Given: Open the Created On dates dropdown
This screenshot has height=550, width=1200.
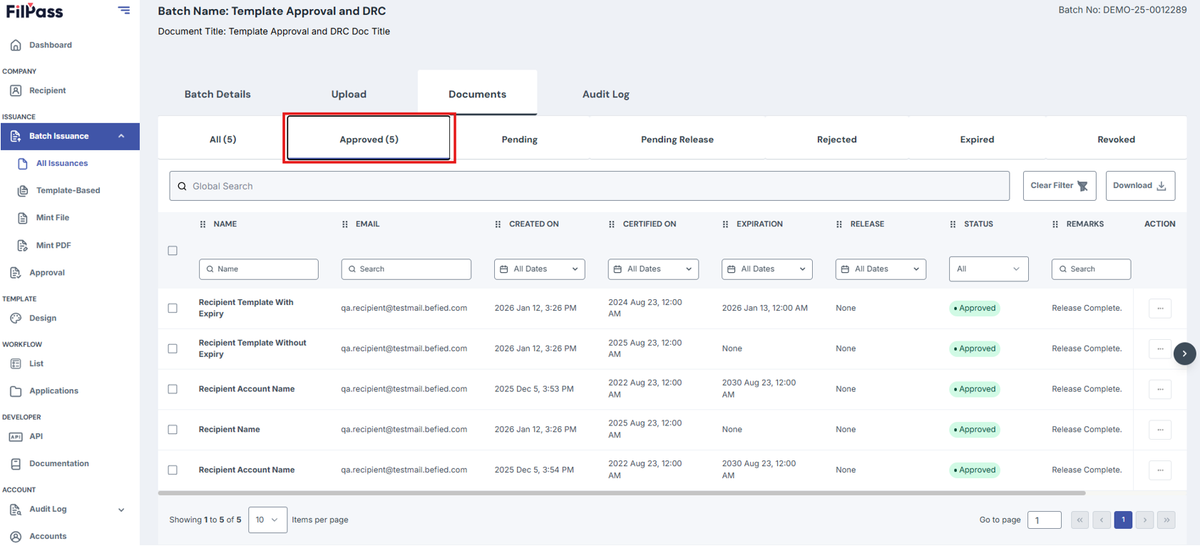Looking at the screenshot, I should [540, 269].
